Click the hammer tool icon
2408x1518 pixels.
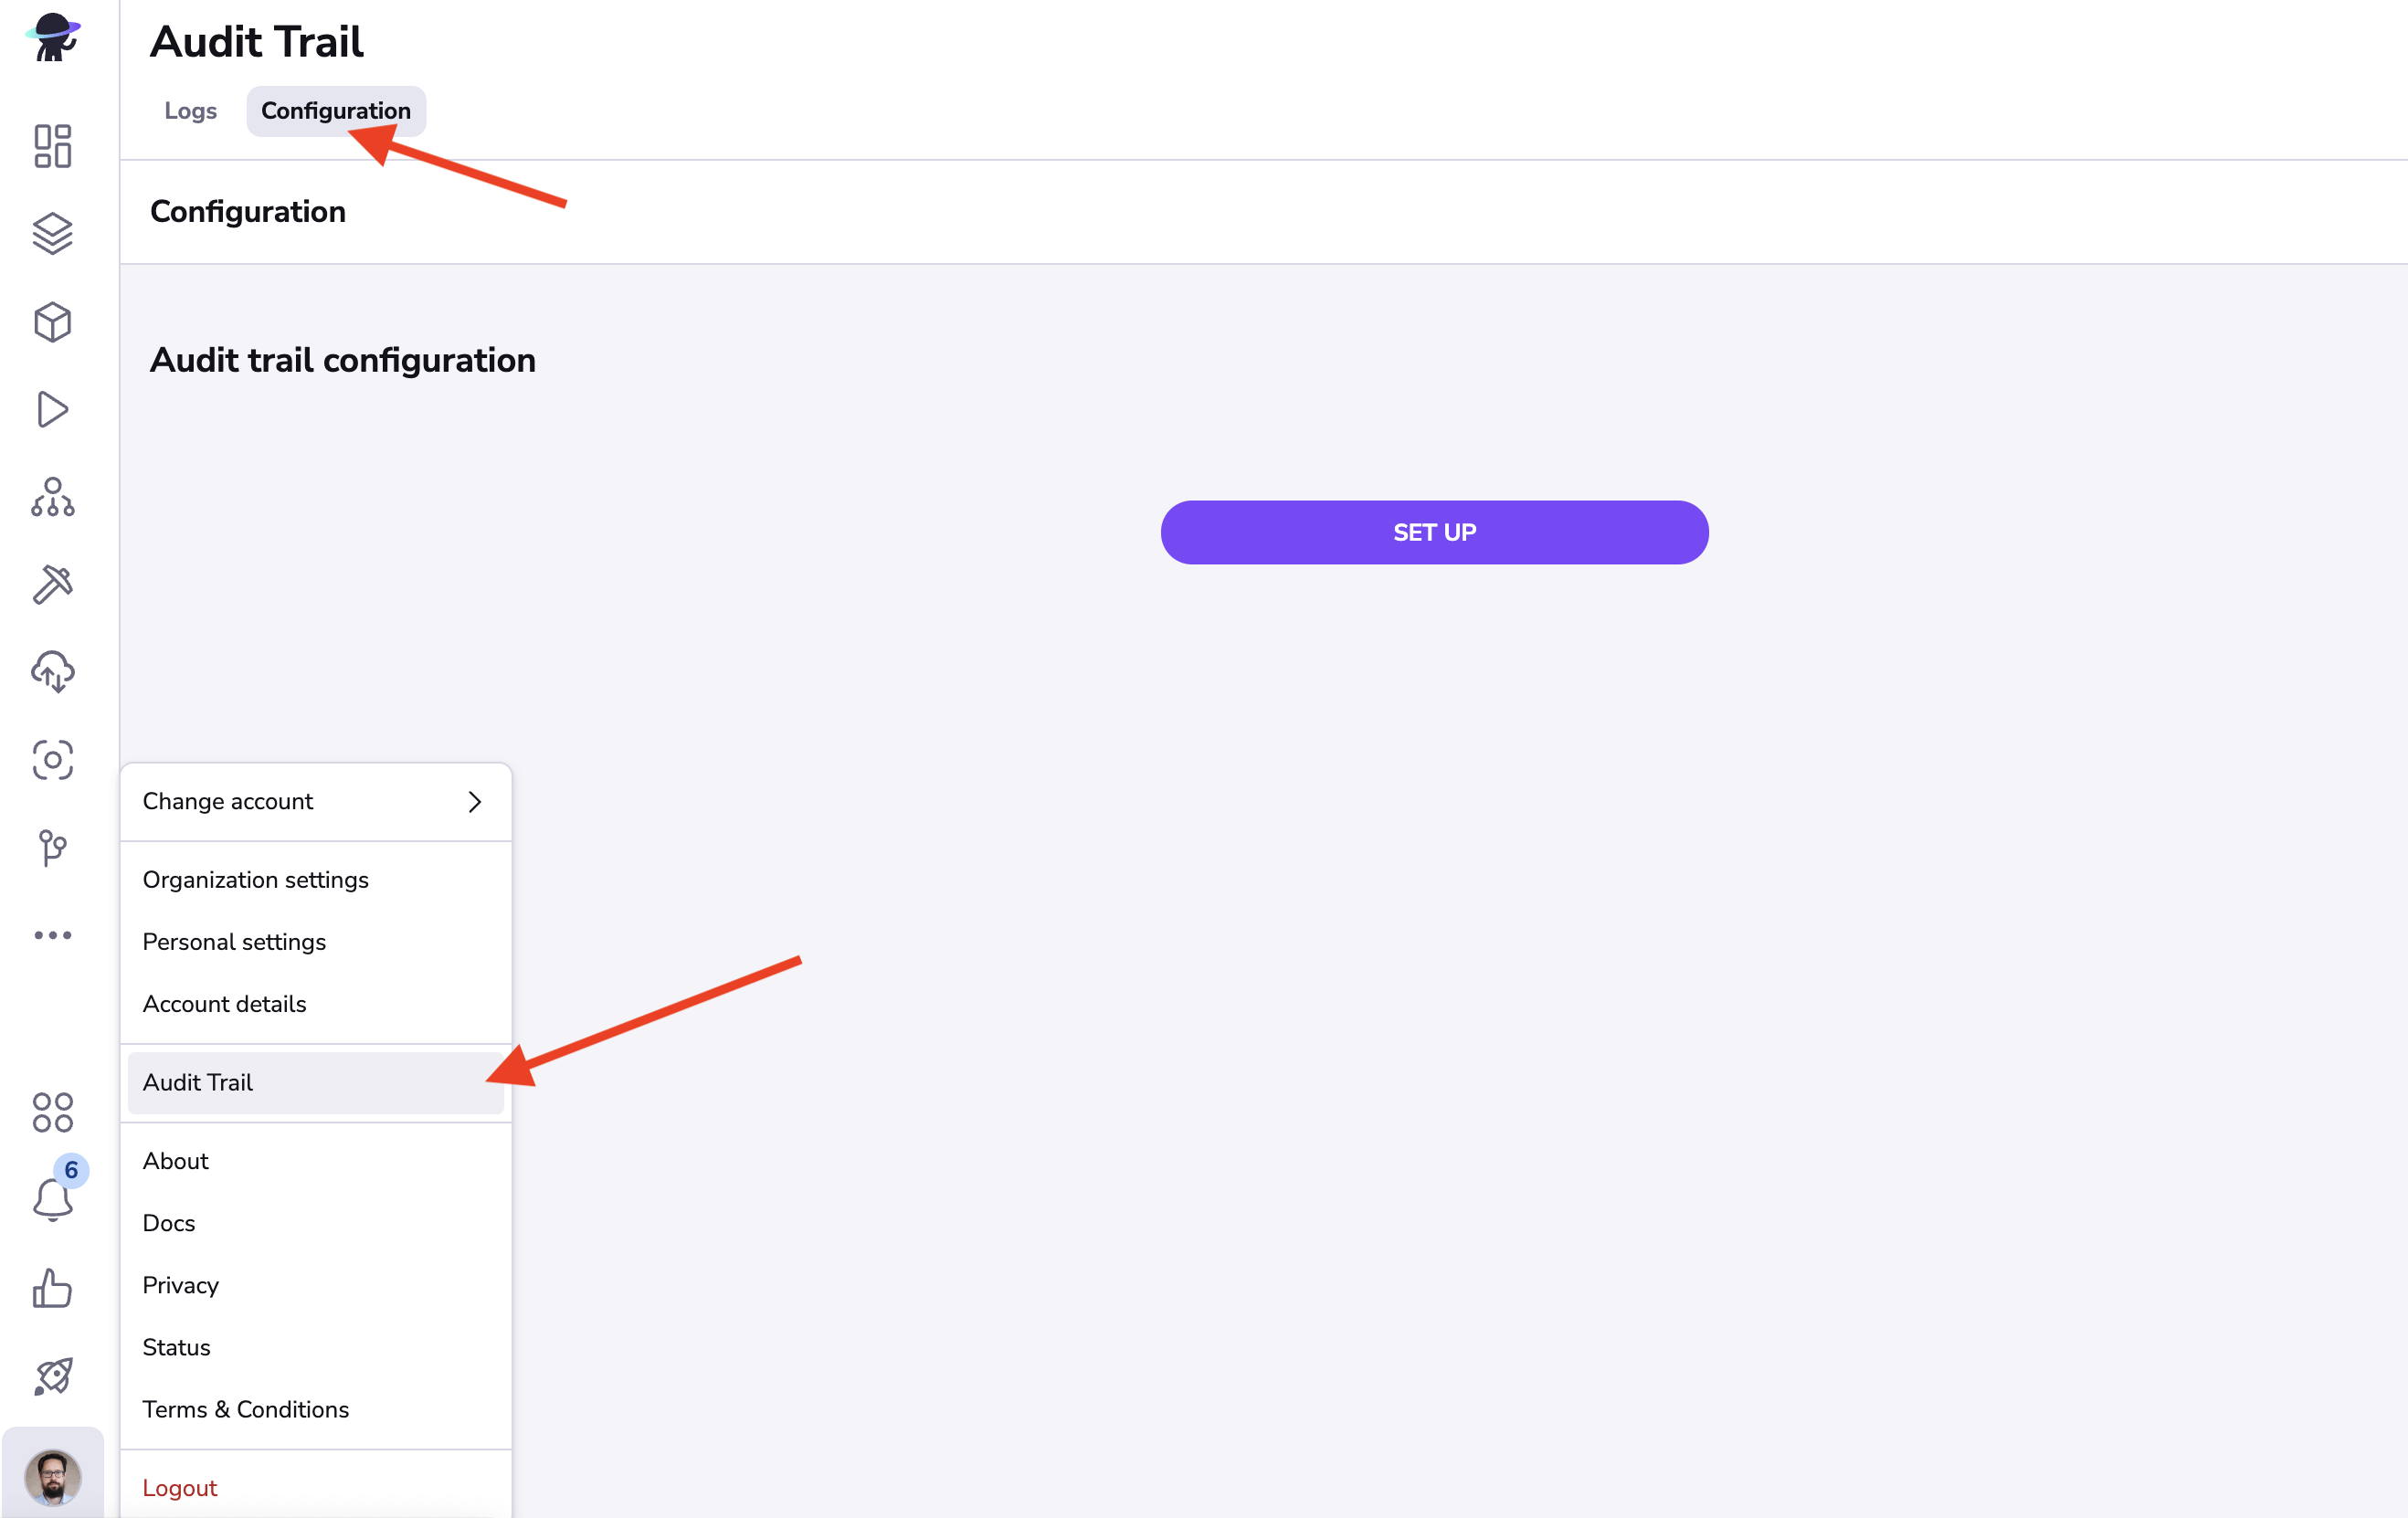[x=52, y=585]
